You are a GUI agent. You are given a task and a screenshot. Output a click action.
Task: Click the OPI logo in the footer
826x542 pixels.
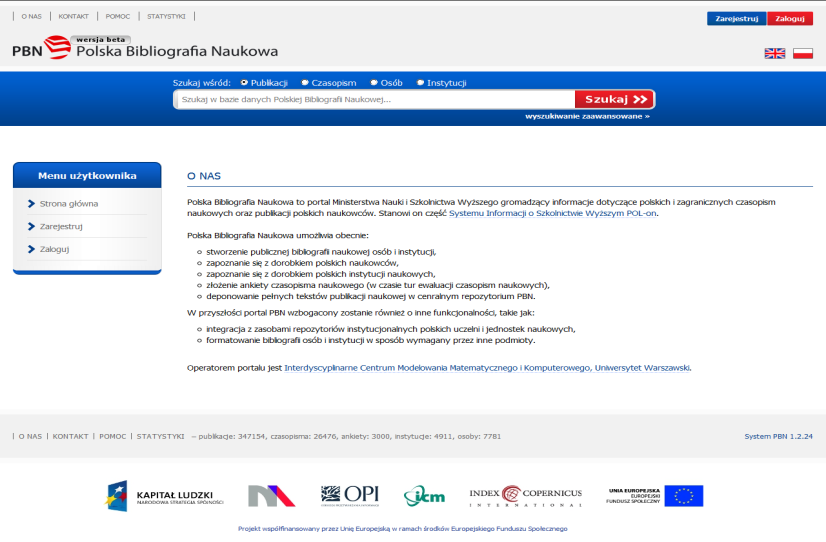pos(350,496)
